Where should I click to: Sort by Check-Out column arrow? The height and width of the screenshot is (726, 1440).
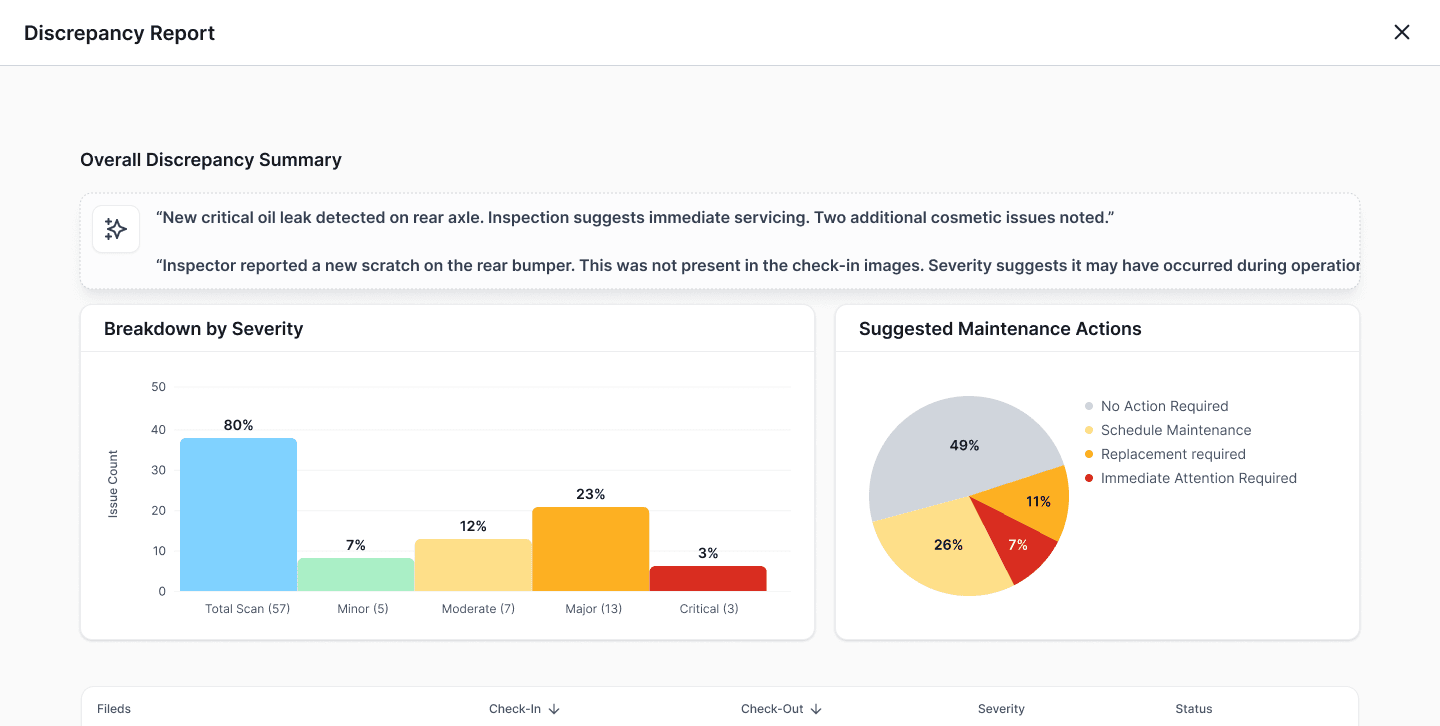click(816, 709)
